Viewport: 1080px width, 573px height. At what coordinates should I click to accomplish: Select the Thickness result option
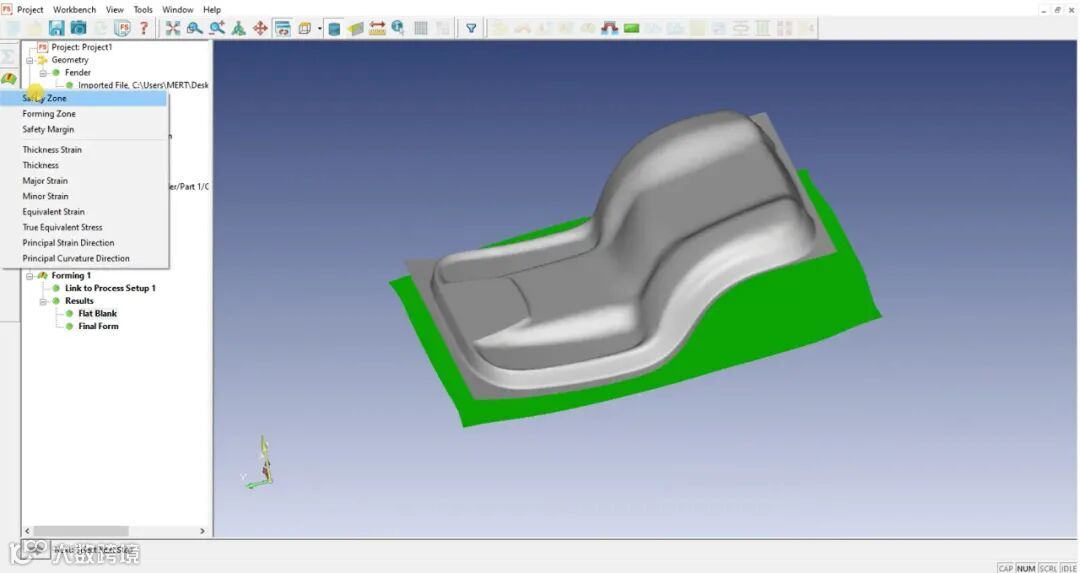coord(84,165)
